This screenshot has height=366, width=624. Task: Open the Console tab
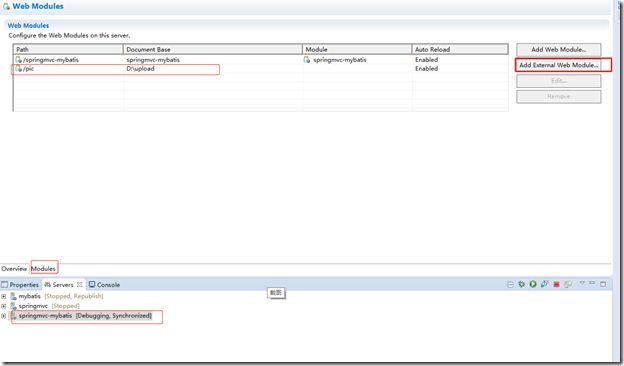[104, 284]
